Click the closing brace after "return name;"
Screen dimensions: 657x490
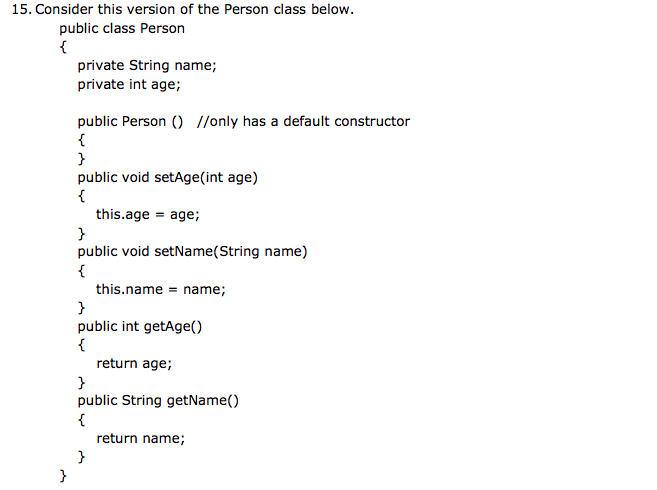coord(82,457)
